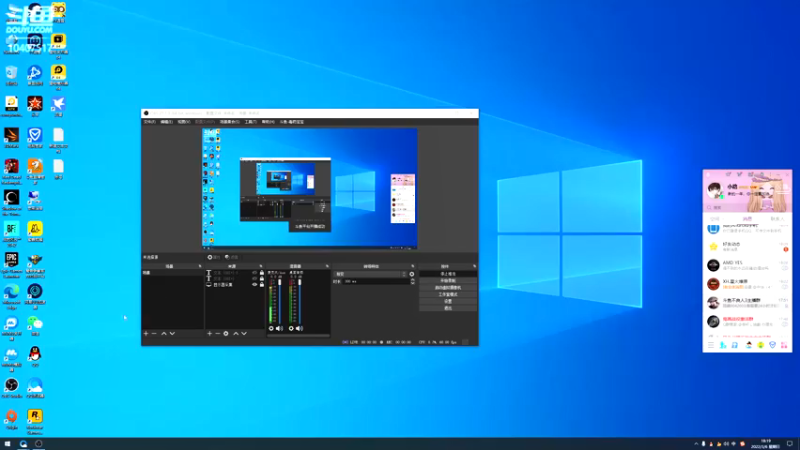Select the QQ penguin desktop icon
This screenshot has height=450, width=800.
[x=35, y=356]
